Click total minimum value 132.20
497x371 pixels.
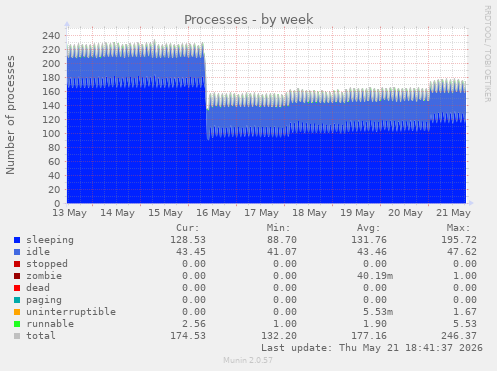(279, 336)
